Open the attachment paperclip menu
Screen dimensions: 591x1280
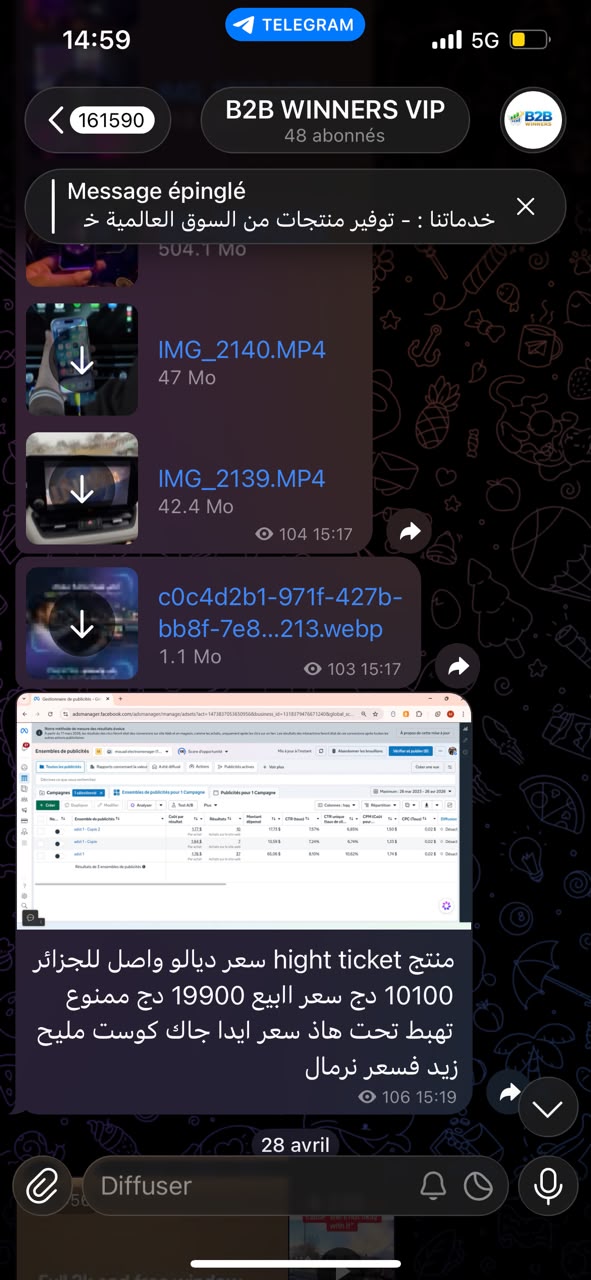tap(41, 1186)
